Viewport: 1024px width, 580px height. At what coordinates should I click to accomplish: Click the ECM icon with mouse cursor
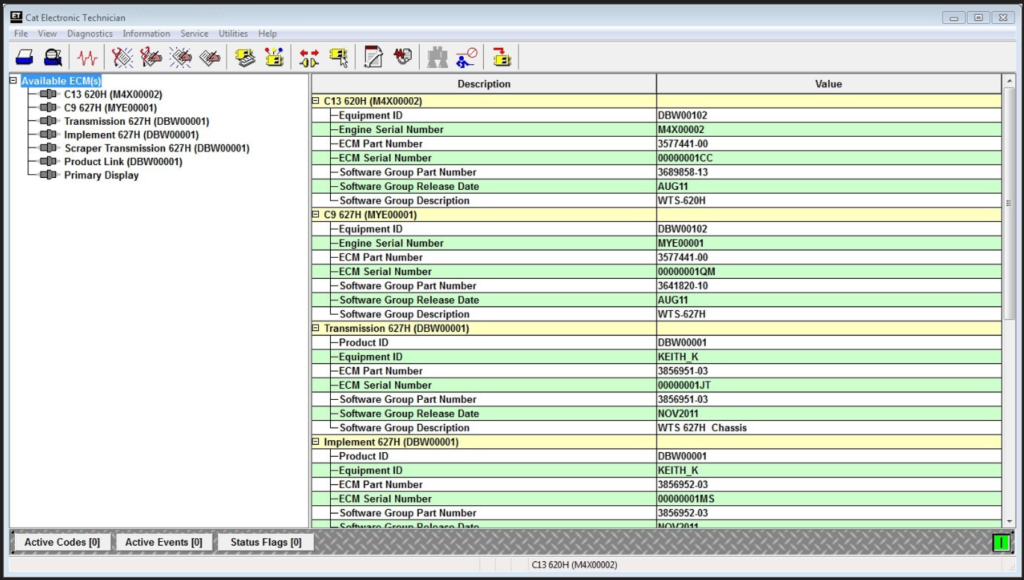click(339, 58)
